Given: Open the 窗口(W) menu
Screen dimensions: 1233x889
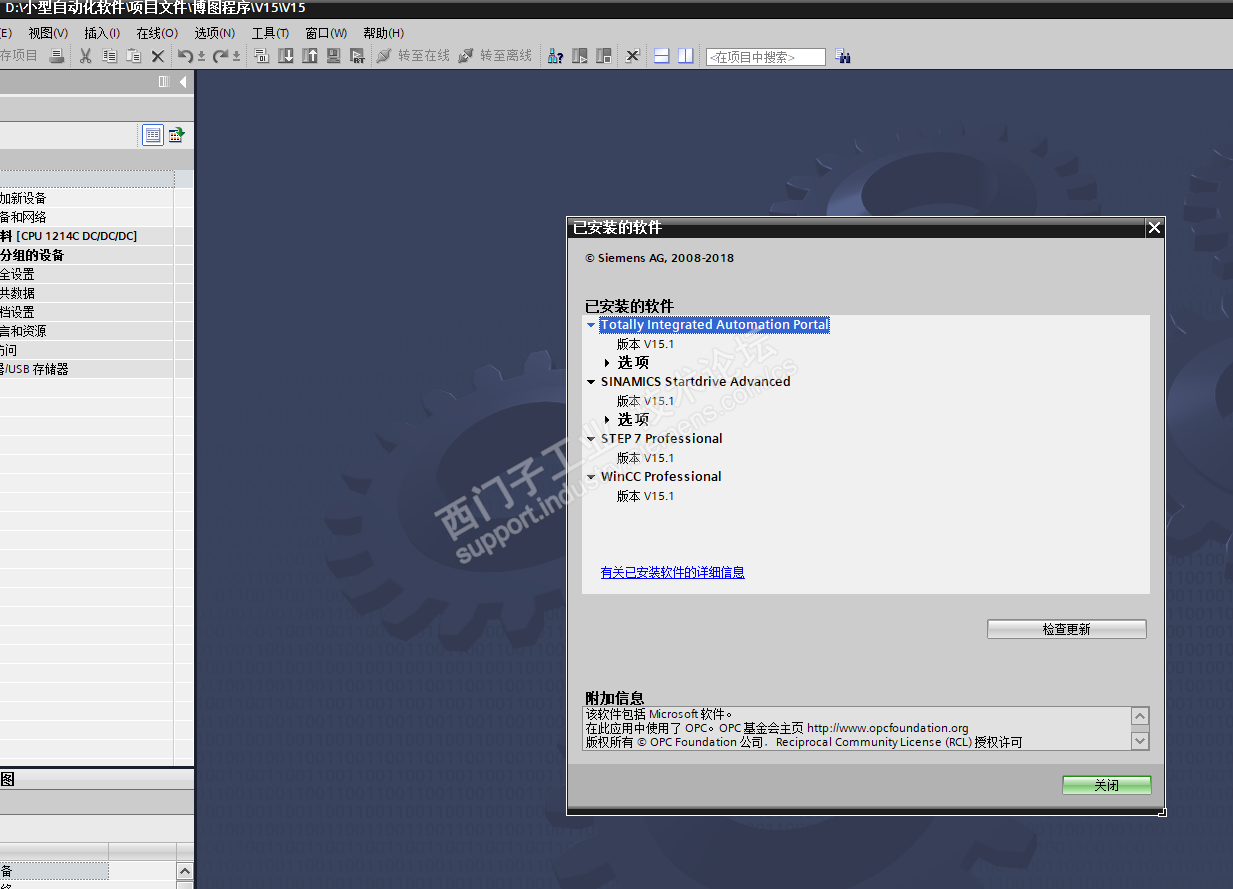Looking at the screenshot, I should pos(326,33).
